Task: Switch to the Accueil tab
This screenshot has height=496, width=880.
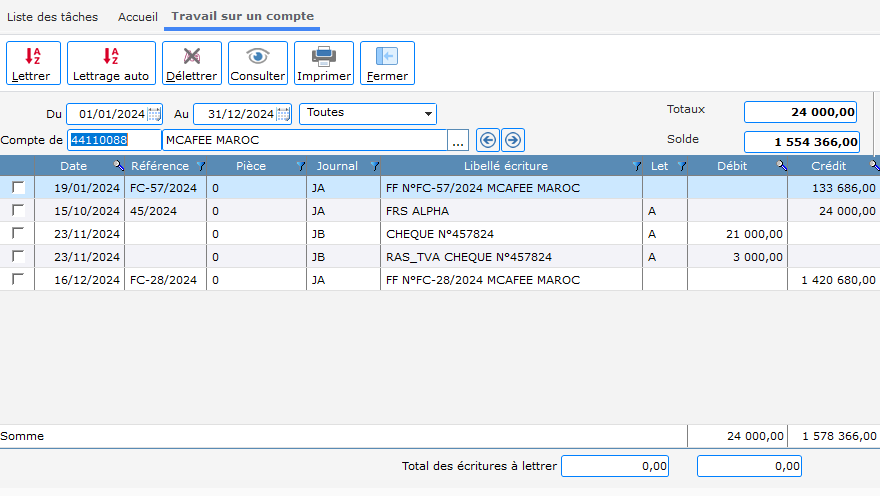Action: pos(138,17)
